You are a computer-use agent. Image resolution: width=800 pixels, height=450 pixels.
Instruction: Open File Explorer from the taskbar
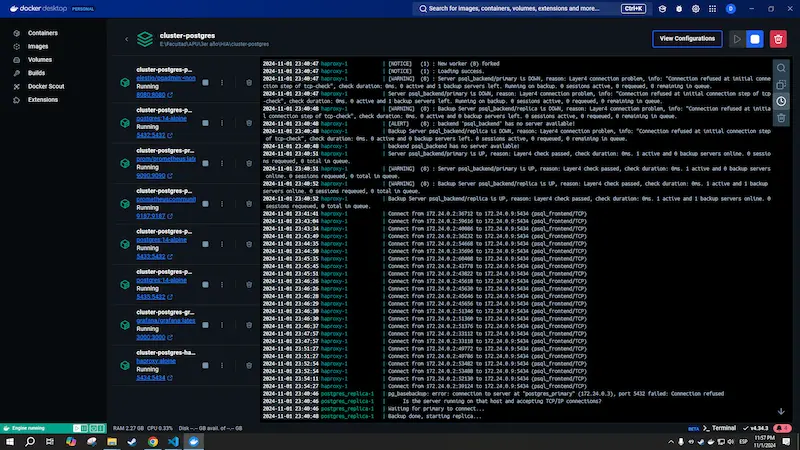pyautogui.click(x=112, y=442)
